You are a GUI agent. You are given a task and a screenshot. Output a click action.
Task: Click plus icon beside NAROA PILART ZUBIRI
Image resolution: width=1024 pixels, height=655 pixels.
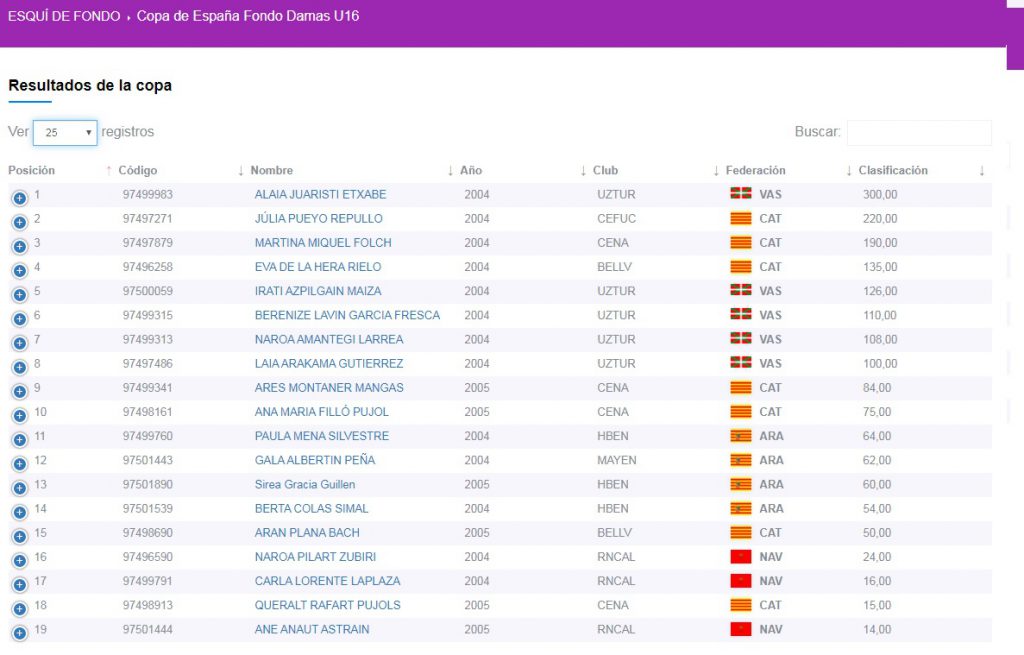click(20, 560)
